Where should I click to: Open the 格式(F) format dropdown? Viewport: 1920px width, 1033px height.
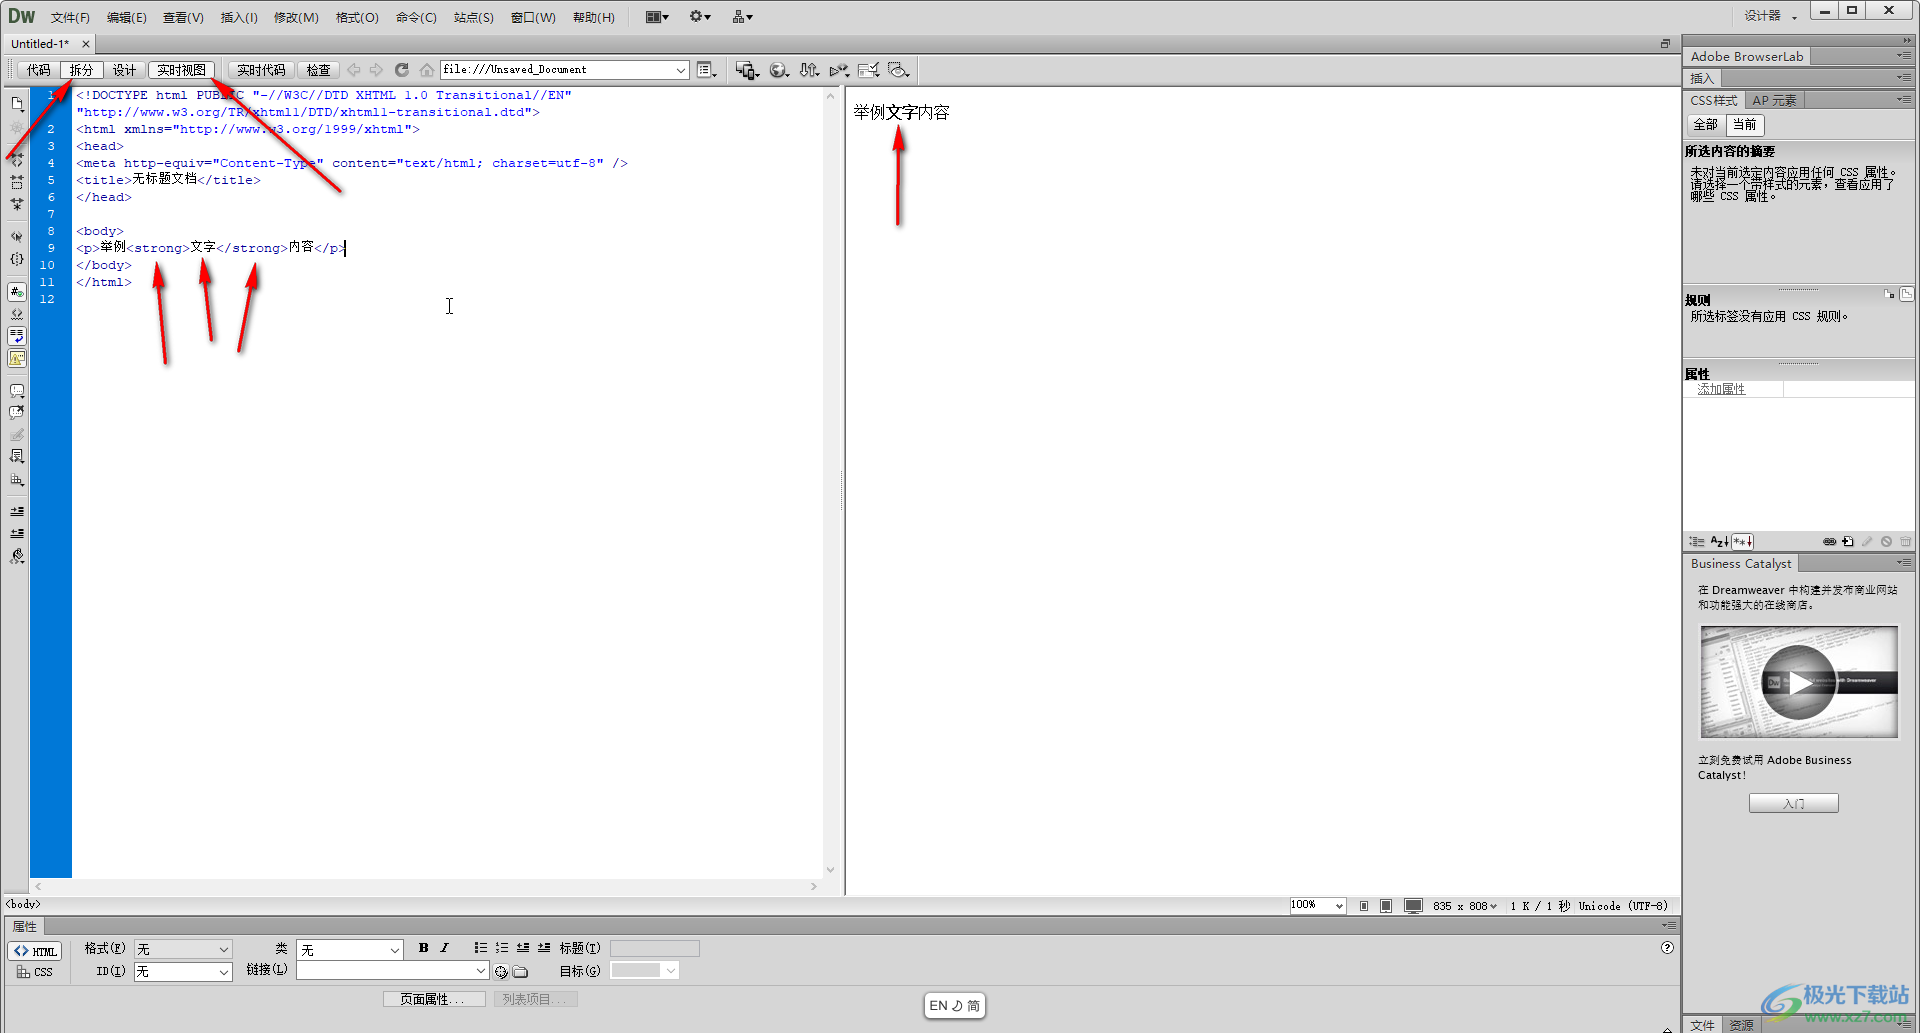point(183,949)
